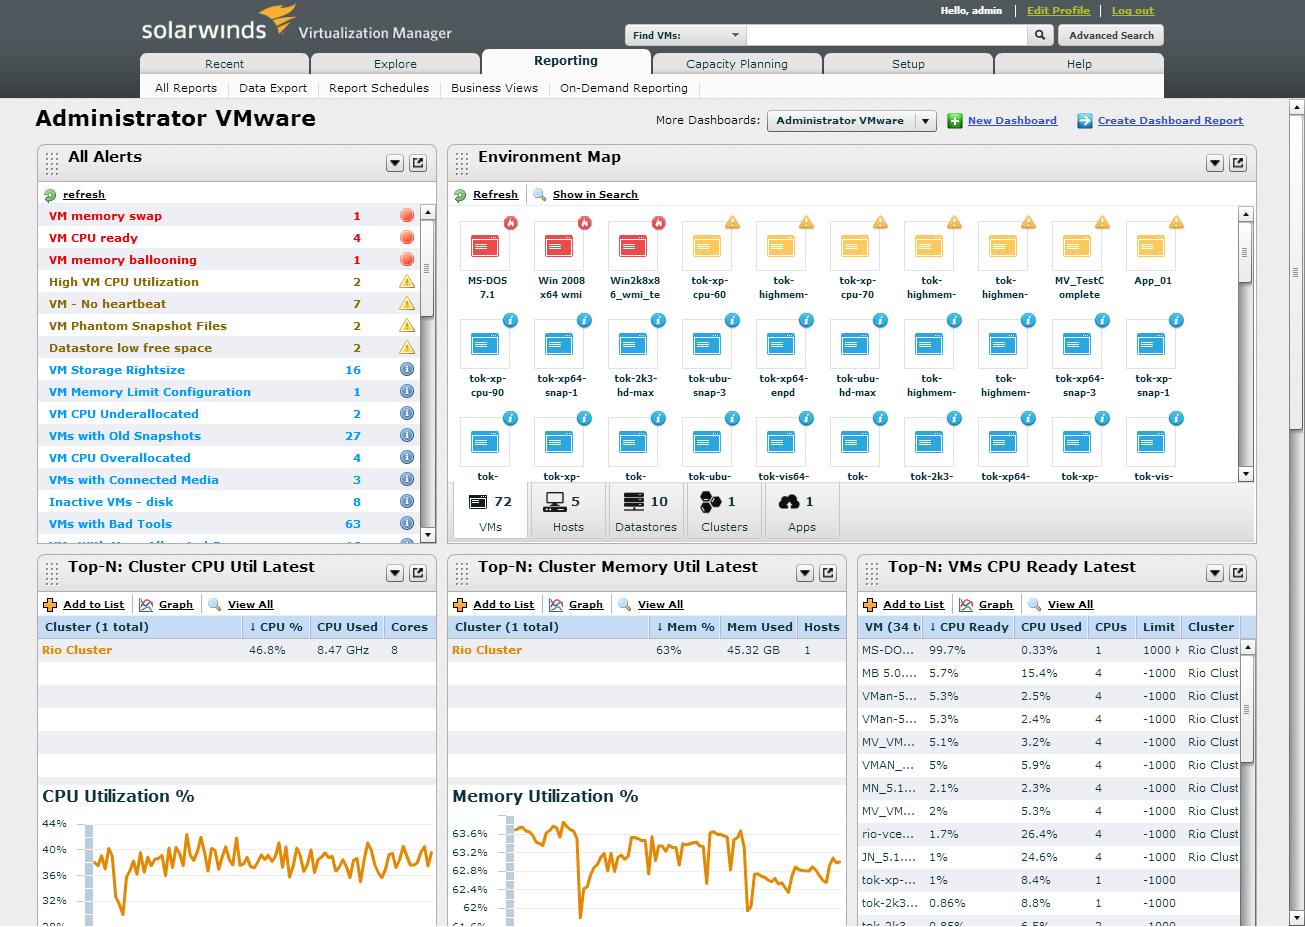Click the info icon for VM Storage Rightsize
The image size is (1305, 927).
[407, 370]
